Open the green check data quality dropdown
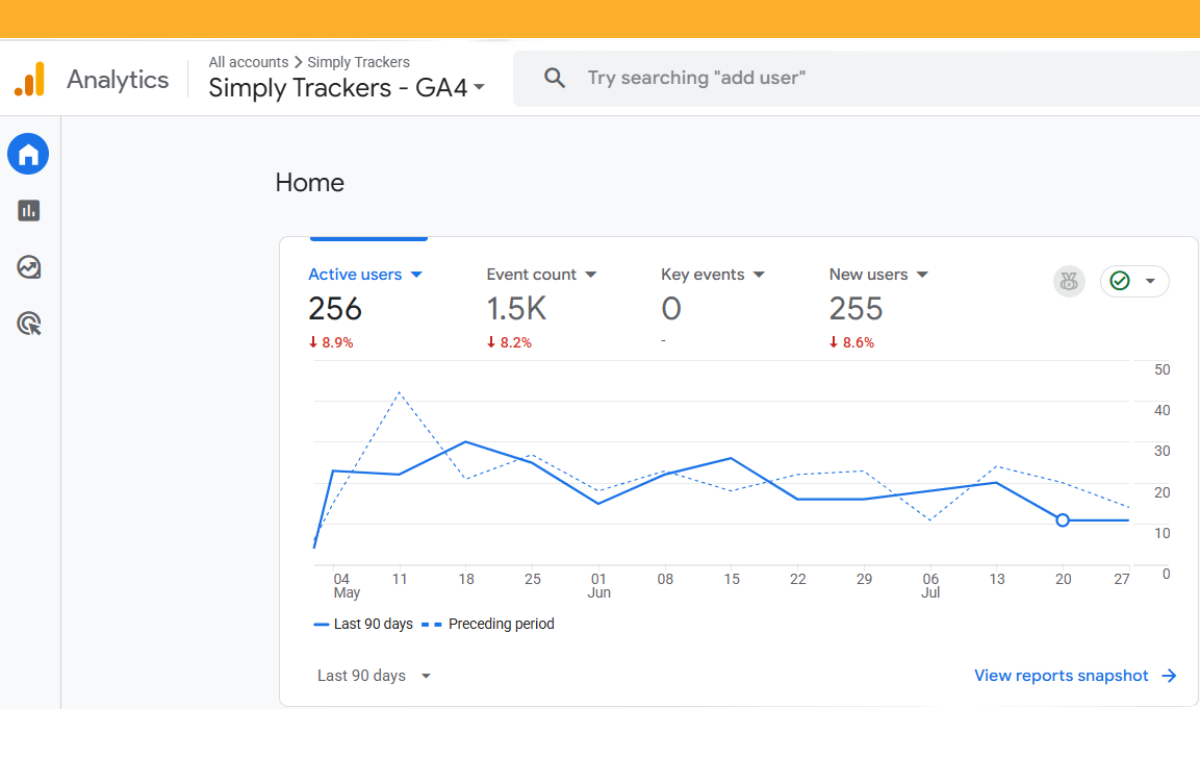Image resolution: width=1200 pixels, height=768 pixels. (x=1135, y=281)
